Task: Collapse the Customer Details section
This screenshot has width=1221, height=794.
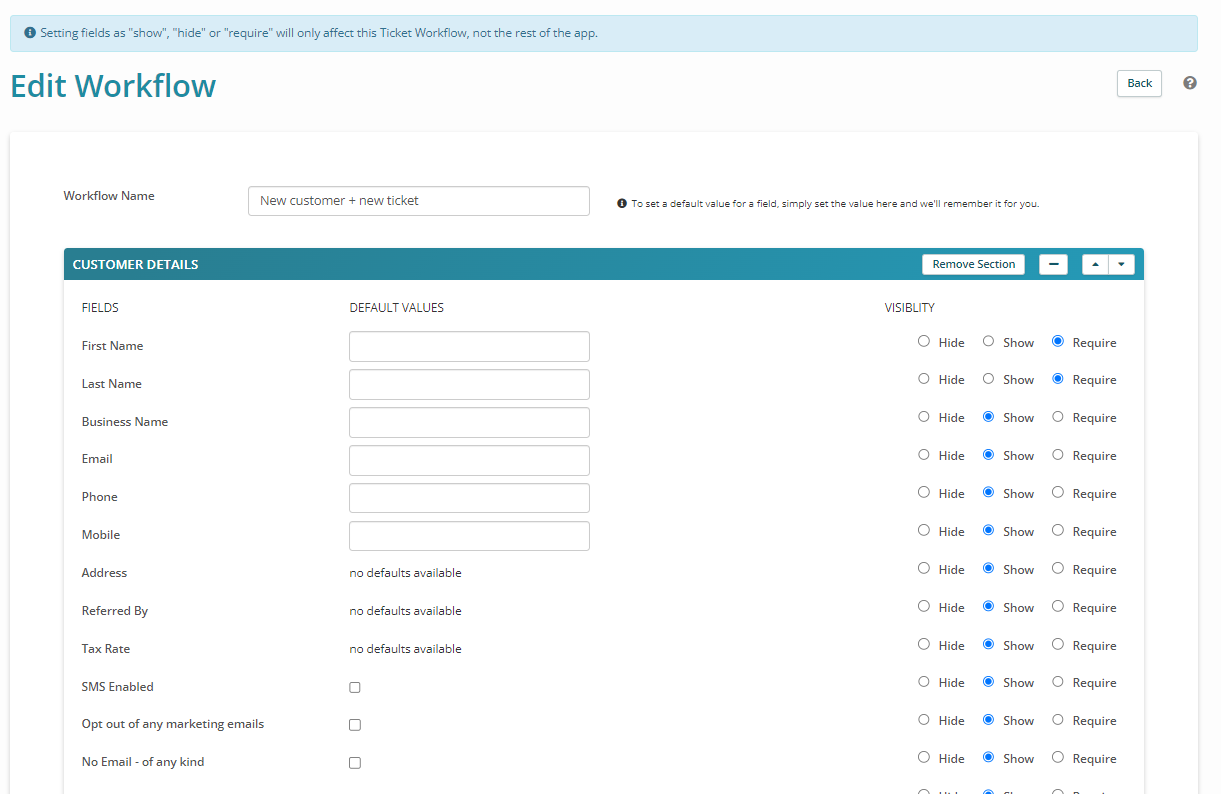Action: [x=1053, y=264]
